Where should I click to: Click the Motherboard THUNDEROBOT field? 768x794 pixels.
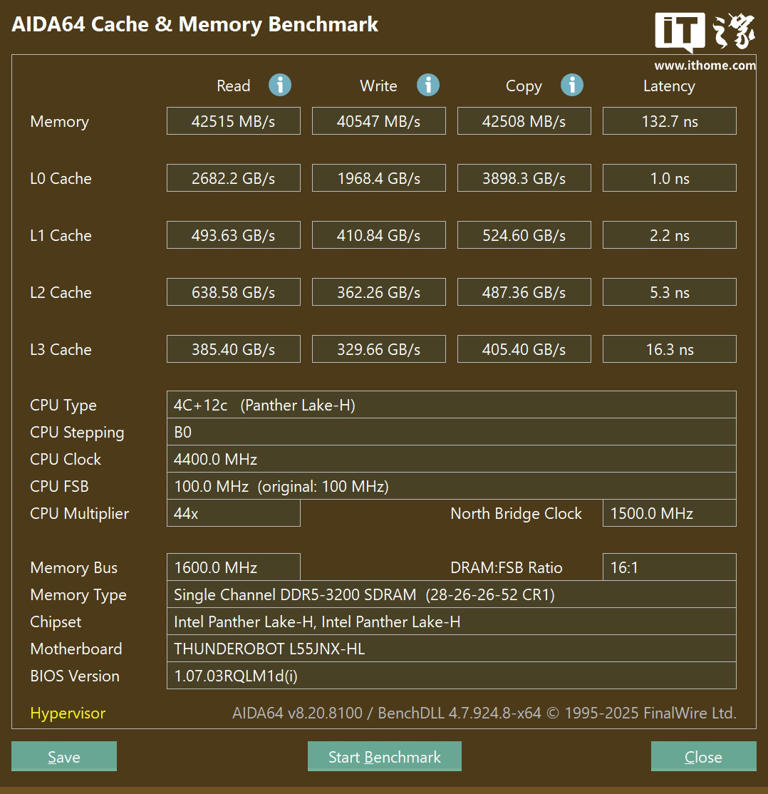pos(451,648)
